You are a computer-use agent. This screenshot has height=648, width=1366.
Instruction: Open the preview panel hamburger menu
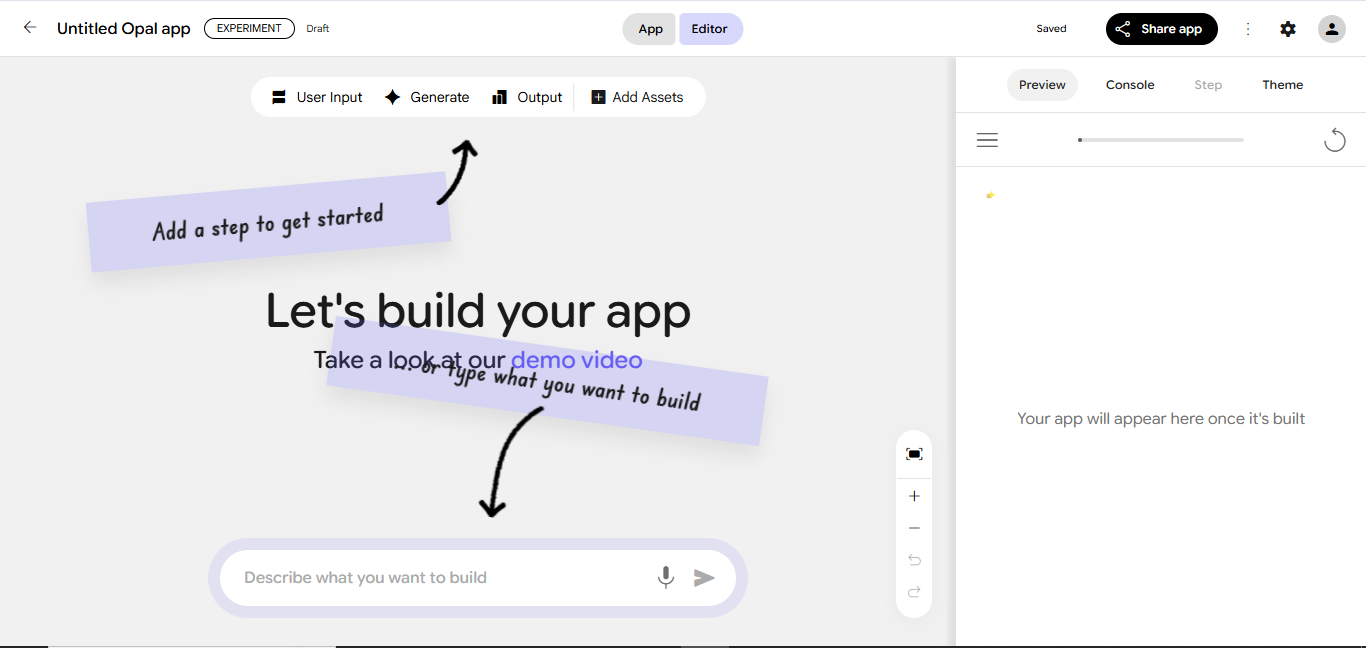pyautogui.click(x=987, y=140)
